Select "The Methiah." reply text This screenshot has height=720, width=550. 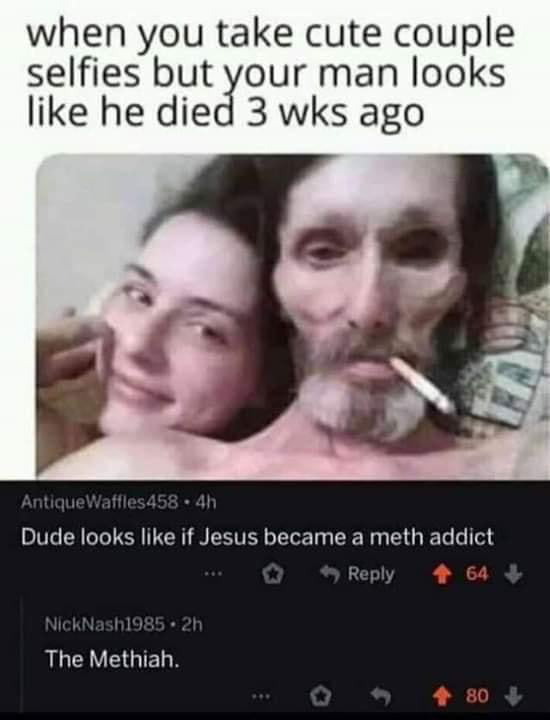111,660
